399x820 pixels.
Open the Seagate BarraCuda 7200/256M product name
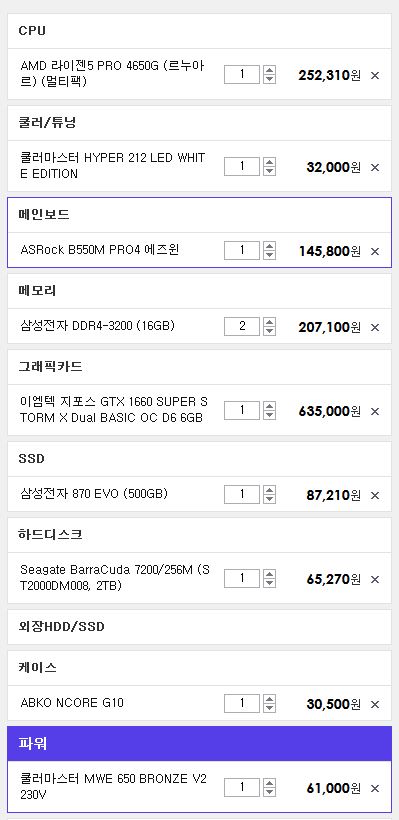[115, 577]
